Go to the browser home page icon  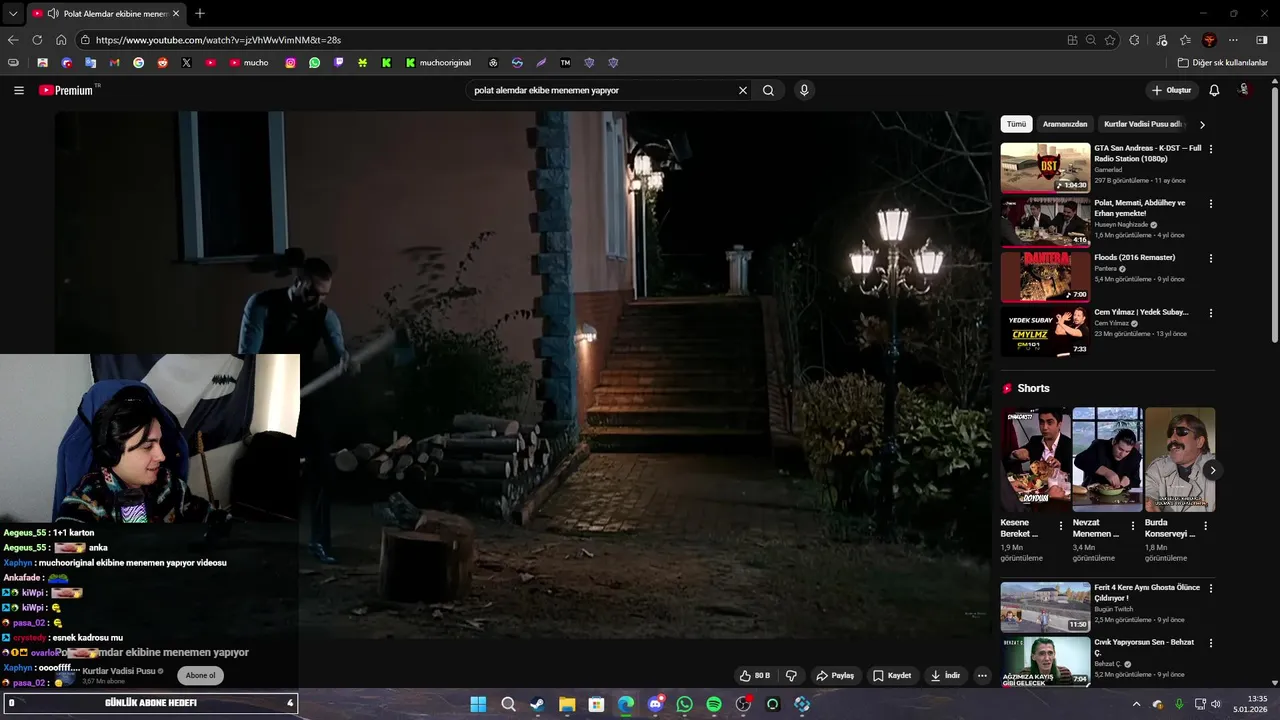click(61, 40)
